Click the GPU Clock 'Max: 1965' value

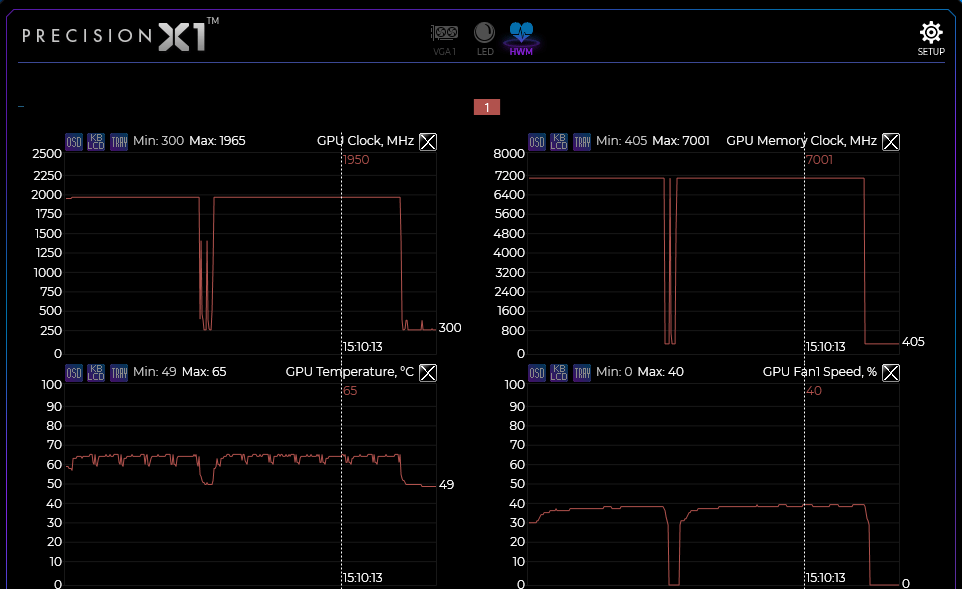(x=217, y=141)
